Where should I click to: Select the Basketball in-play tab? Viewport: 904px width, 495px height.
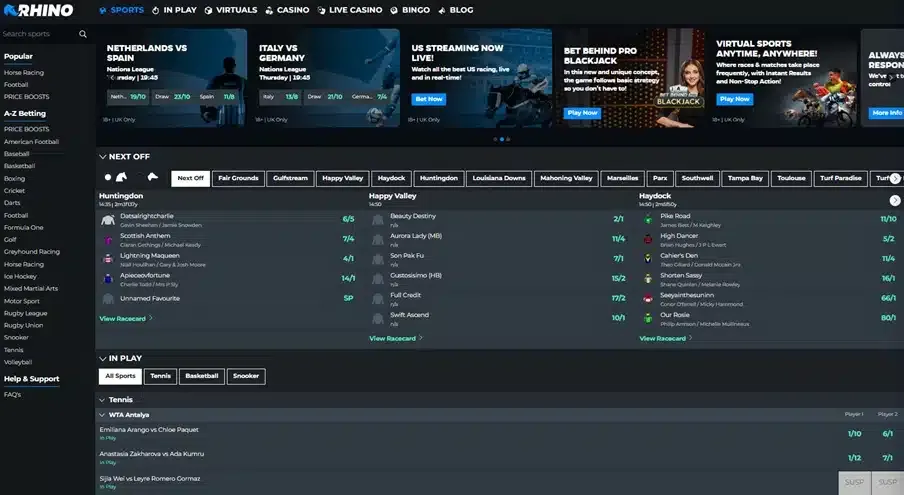(202, 376)
